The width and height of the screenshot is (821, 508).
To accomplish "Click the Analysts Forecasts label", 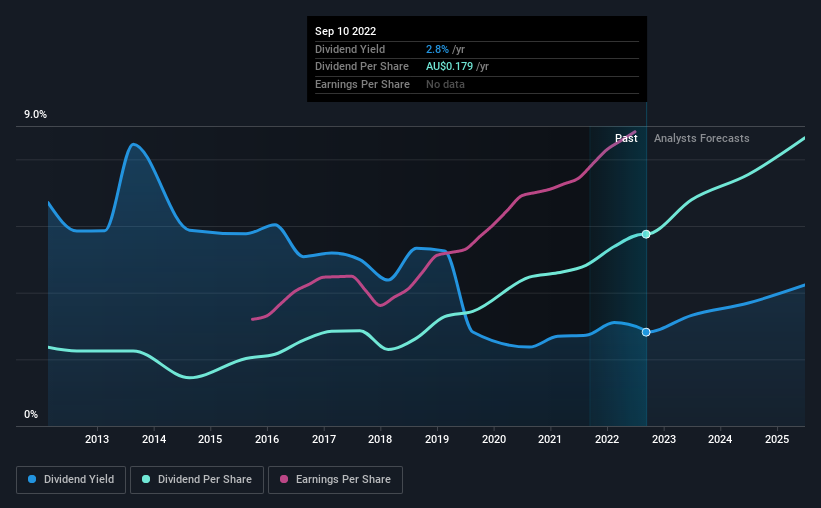I will [x=702, y=138].
